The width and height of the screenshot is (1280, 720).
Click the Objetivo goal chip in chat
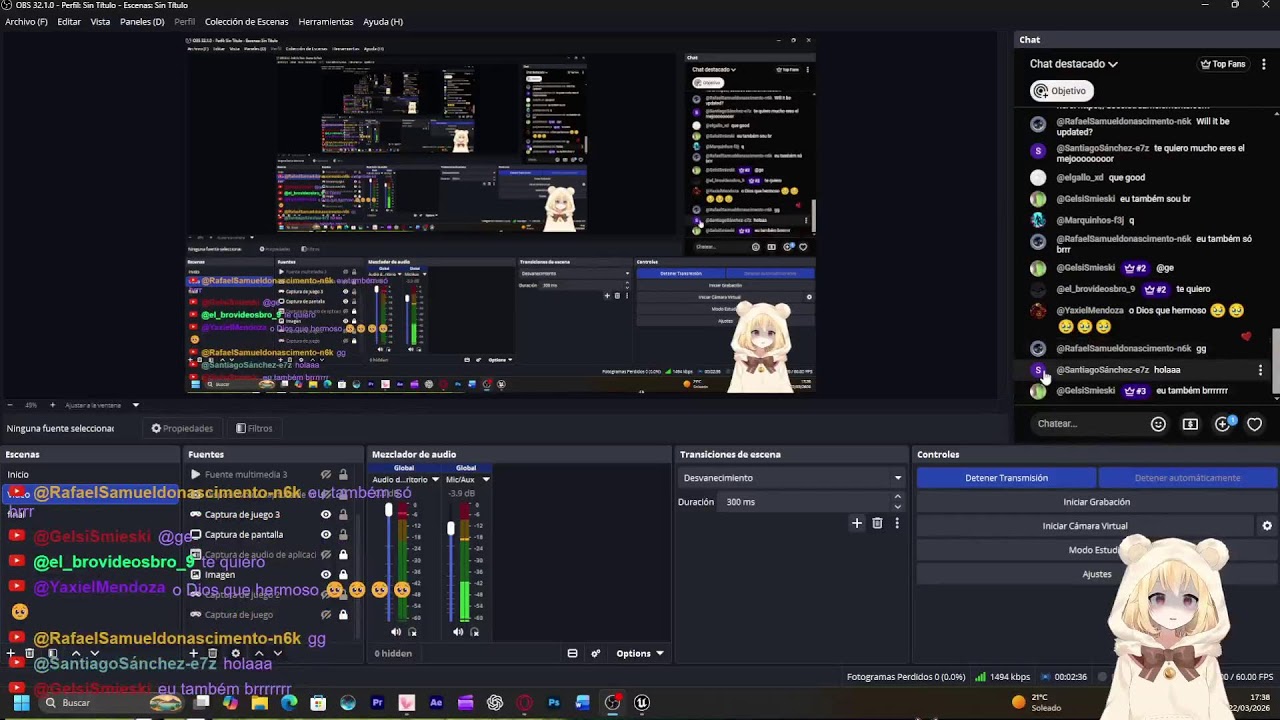1061,91
